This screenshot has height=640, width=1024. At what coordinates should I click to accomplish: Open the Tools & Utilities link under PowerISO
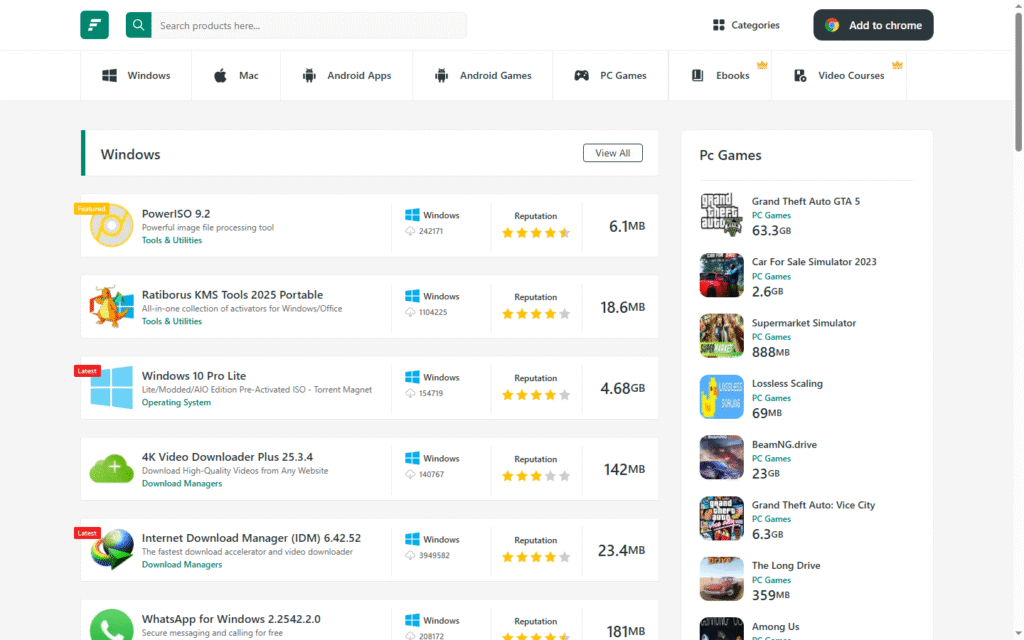tap(172, 241)
